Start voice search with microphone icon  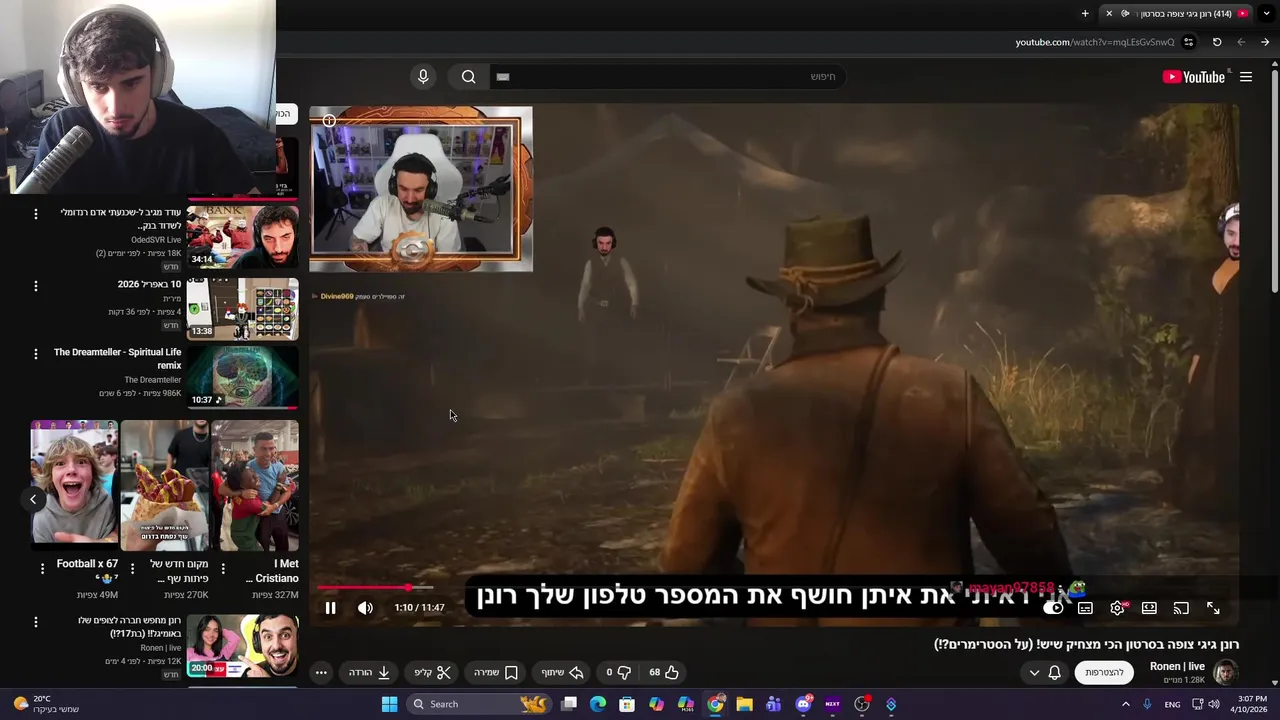pyautogui.click(x=423, y=77)
